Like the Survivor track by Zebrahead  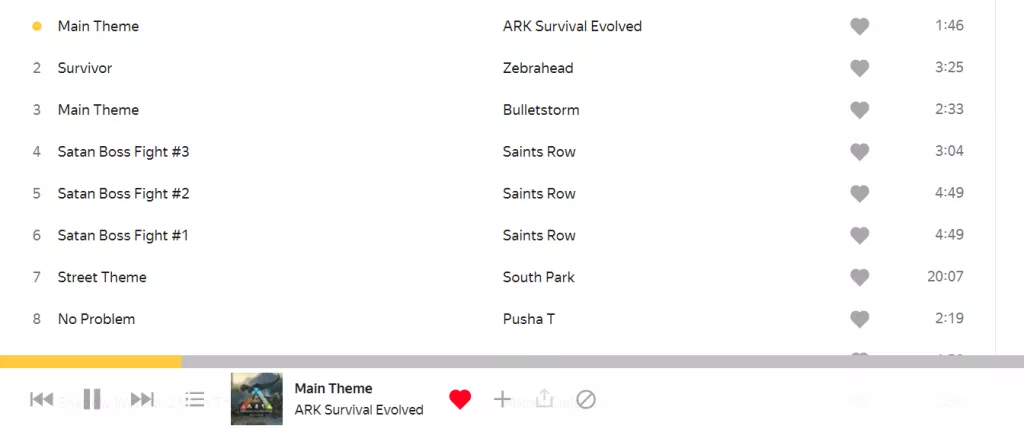coord(859,68)
